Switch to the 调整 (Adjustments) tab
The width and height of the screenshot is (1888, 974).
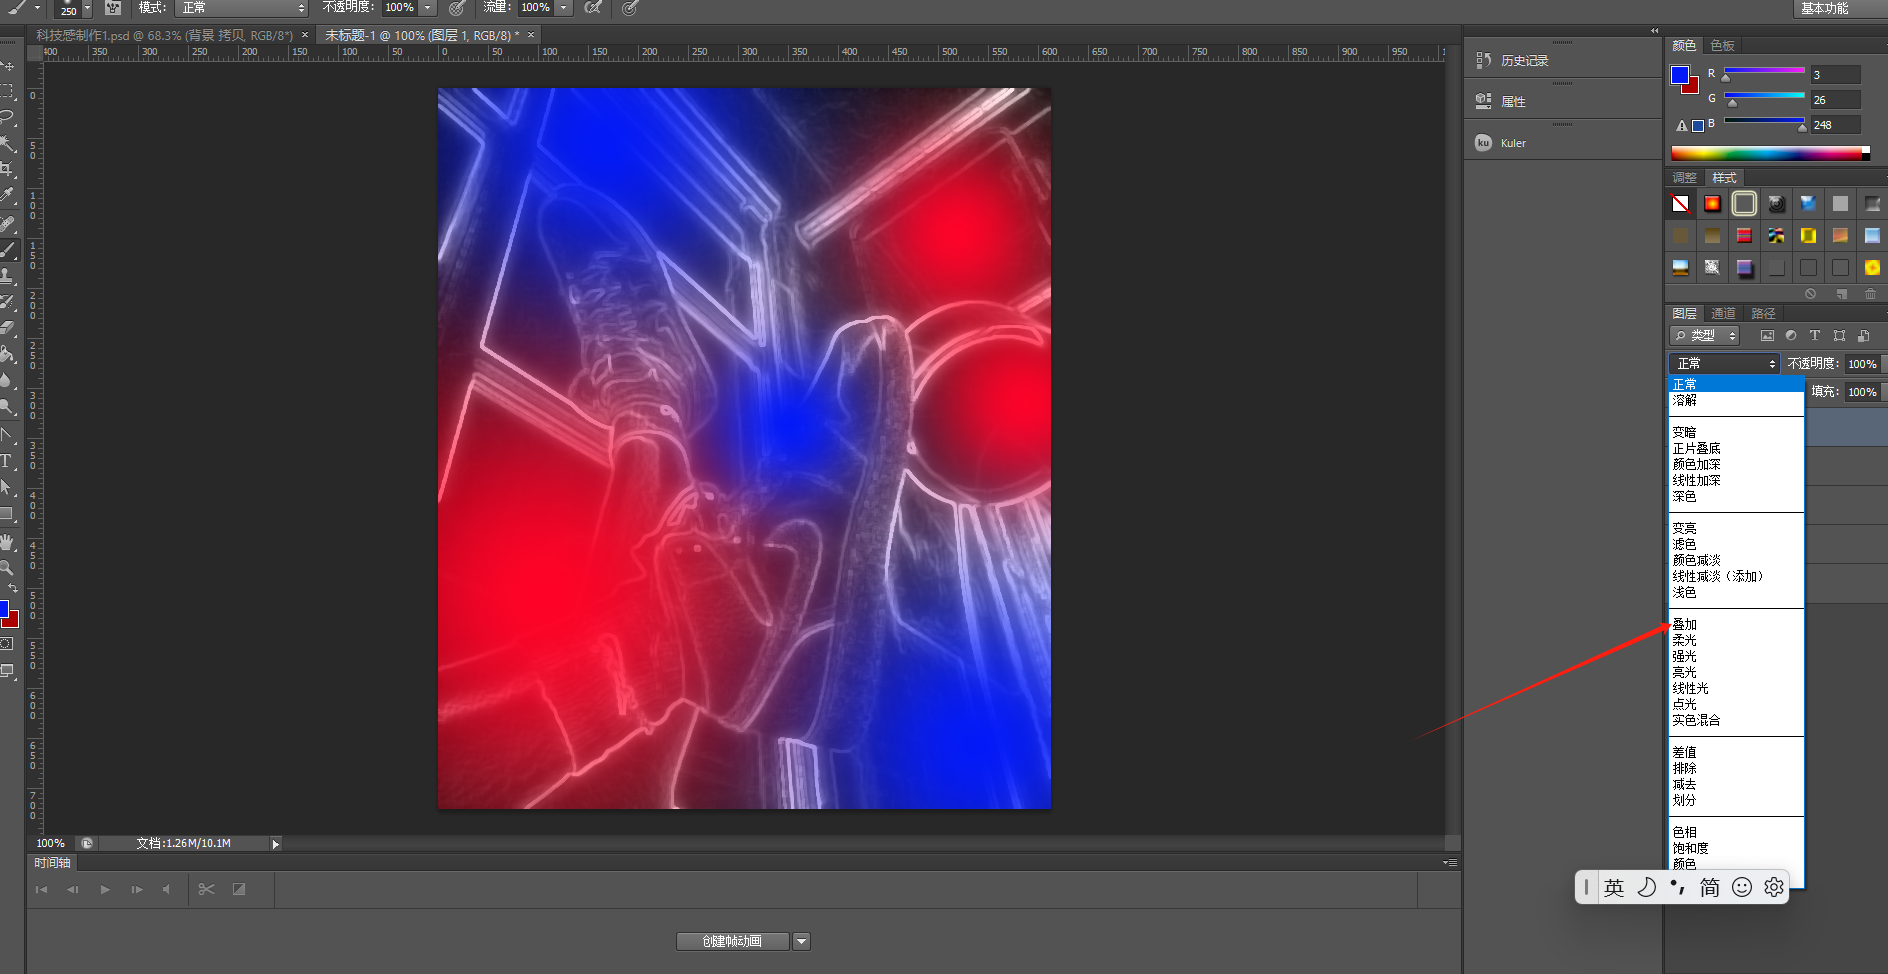(1685, 178)
